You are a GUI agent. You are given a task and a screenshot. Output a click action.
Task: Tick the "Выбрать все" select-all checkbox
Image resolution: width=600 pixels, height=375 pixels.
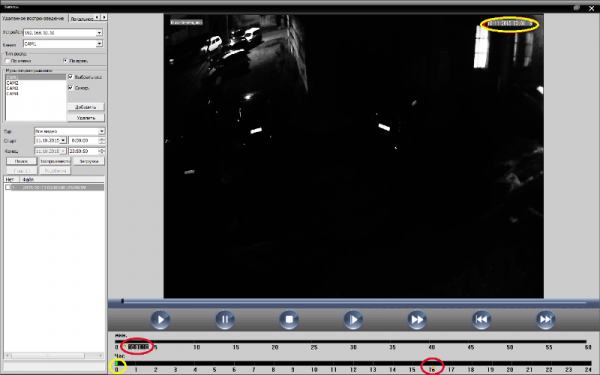(x=70, y=77)
